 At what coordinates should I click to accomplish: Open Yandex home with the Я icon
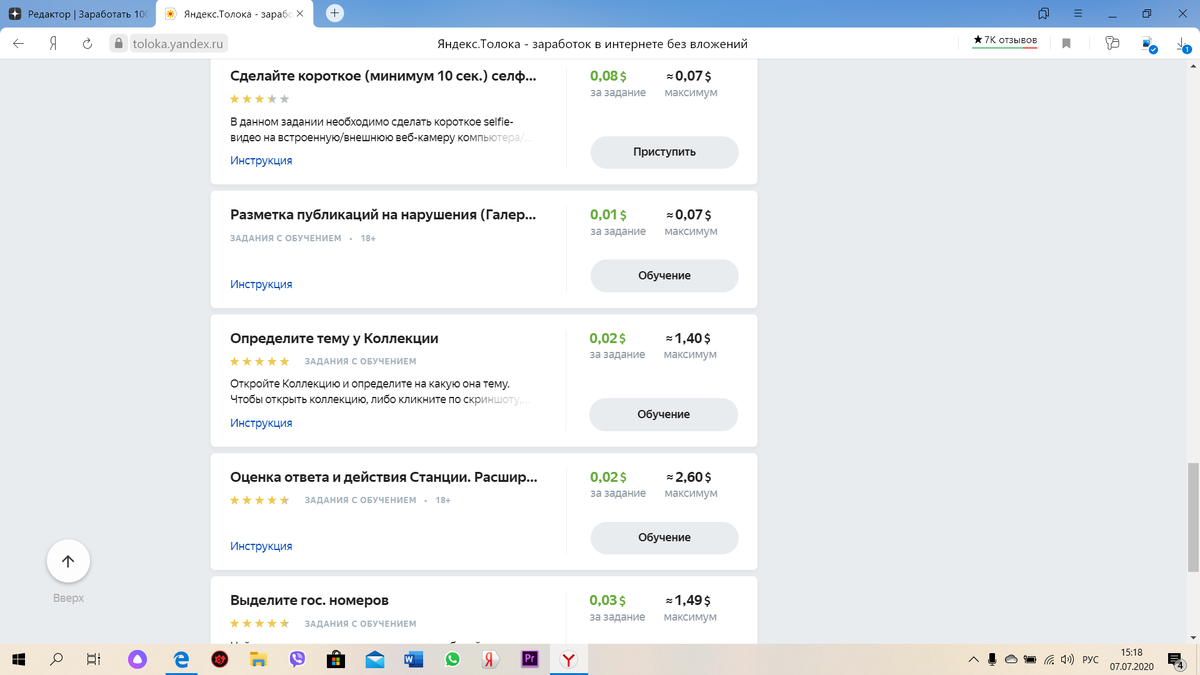[x=53, y=43]
